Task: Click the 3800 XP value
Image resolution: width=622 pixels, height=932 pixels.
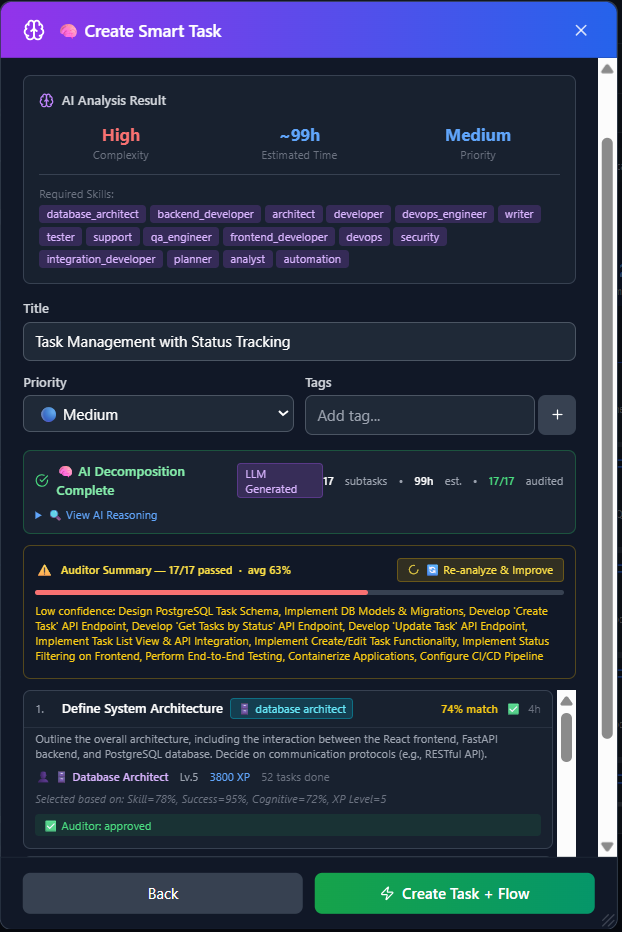Action: 230,777
